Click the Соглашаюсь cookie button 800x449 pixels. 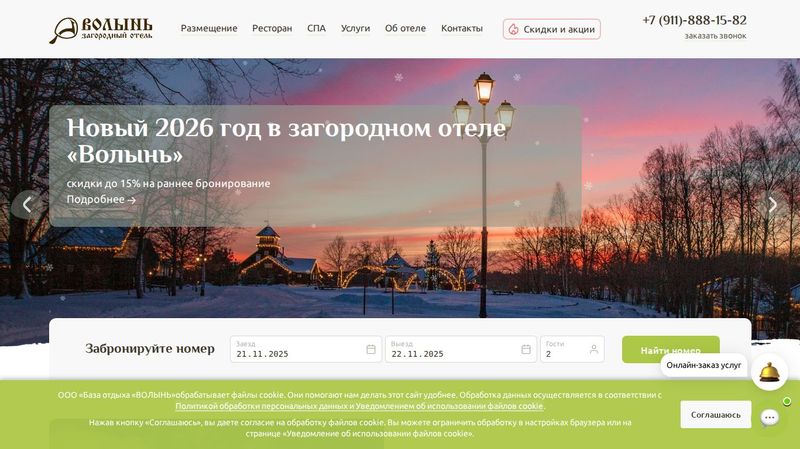click(715, 415)
